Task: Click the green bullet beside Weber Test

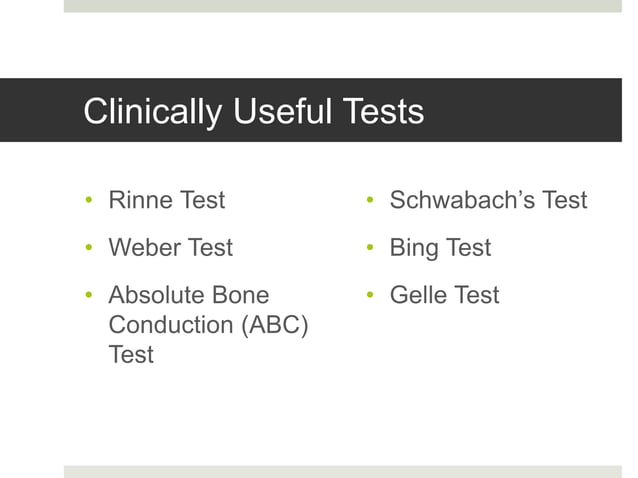Action: pos(89,247)
